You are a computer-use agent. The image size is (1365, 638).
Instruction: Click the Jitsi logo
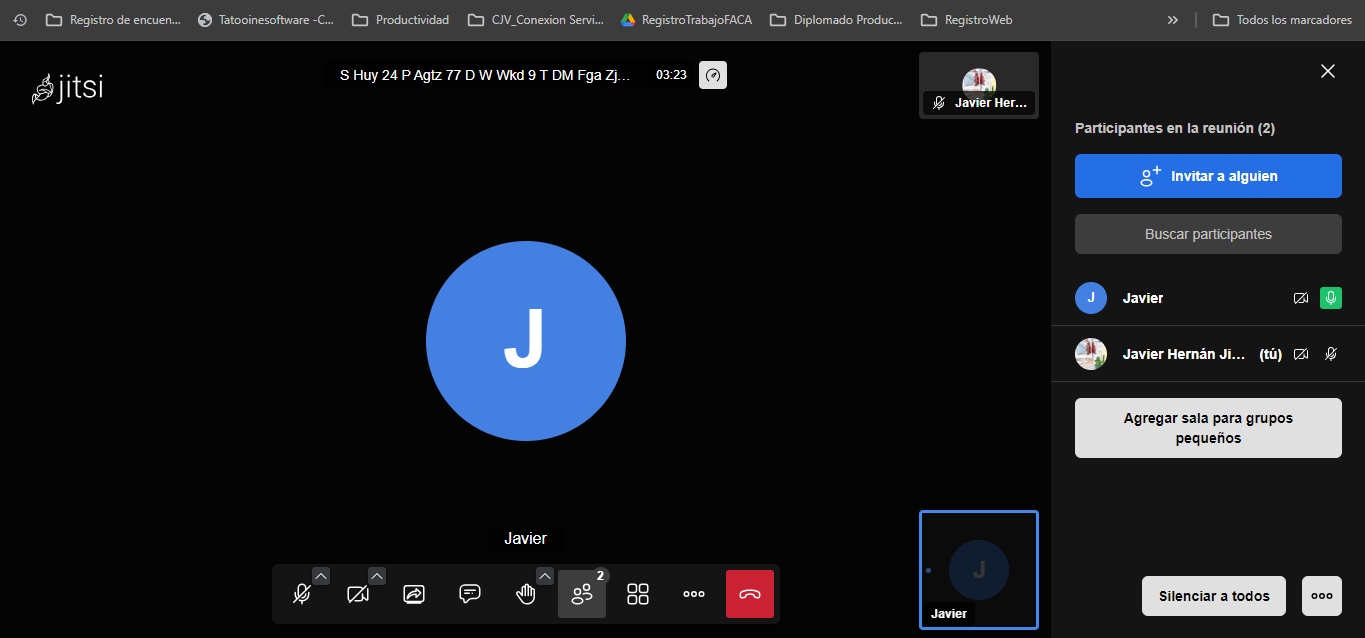(x=68, y=89)
